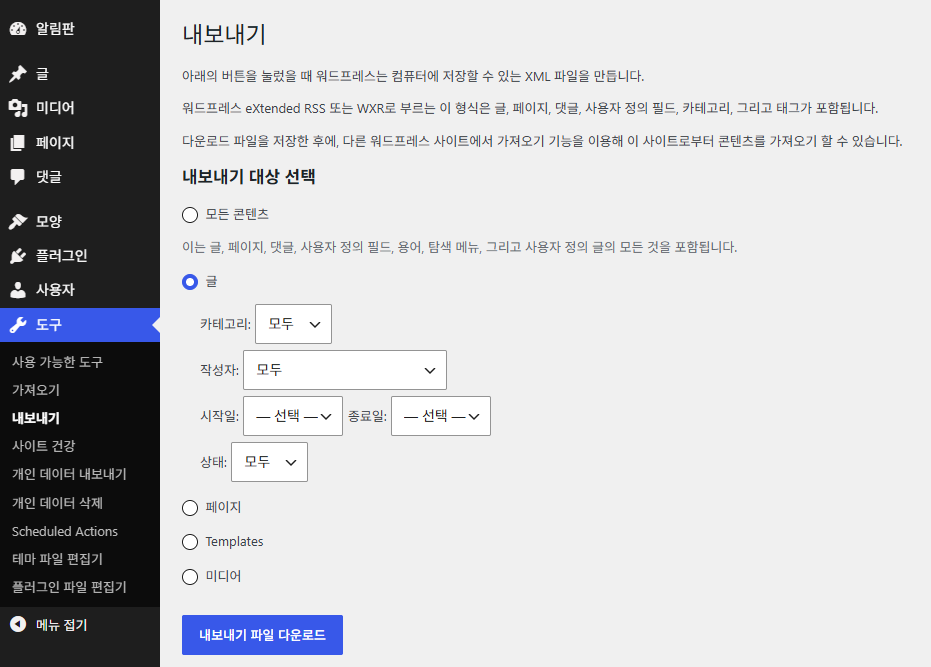Open the 미디어 menu label in the sidebar
The width and height of the screenshot is (931, 667).
55,108
